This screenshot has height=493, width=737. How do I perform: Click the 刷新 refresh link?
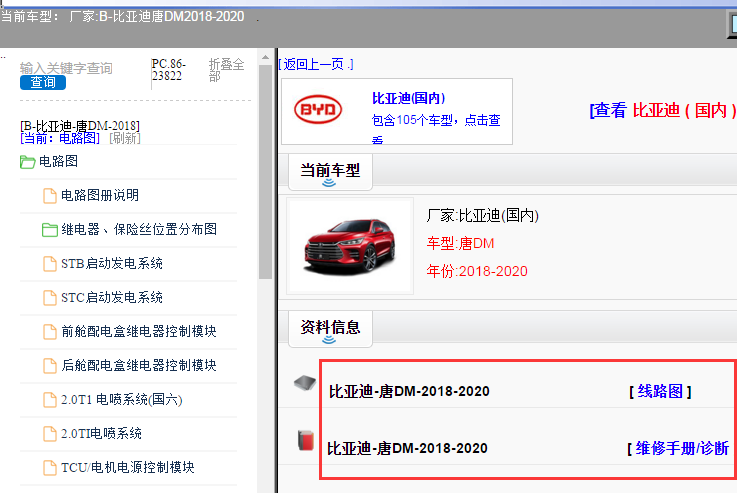pos(125,138)
